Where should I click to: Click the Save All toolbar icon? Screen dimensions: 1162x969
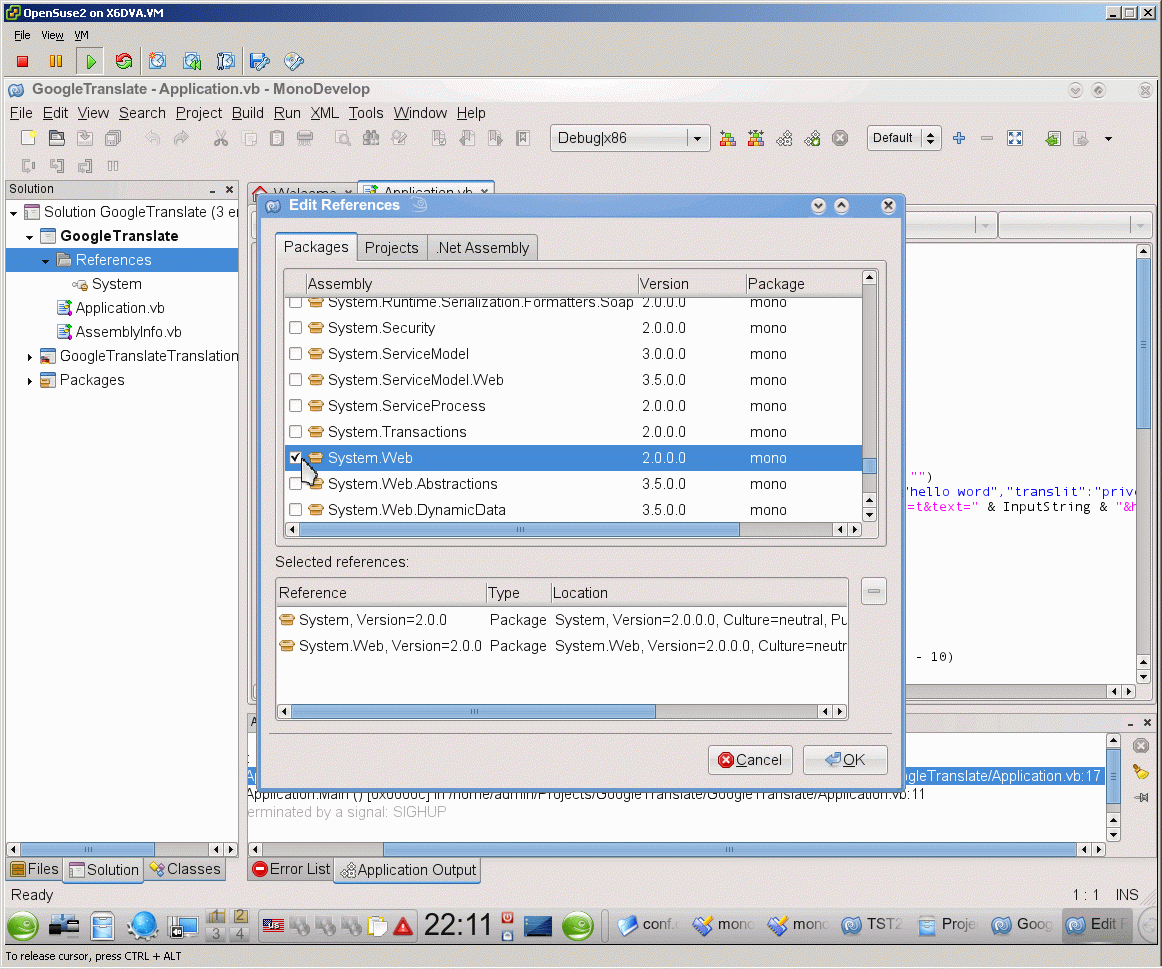(113, 138)
